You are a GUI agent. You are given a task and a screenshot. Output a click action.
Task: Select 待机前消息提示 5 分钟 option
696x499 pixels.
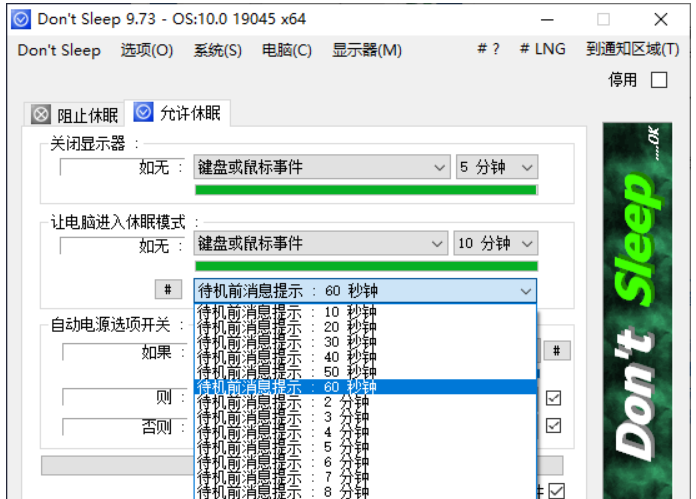click(365, 447)
